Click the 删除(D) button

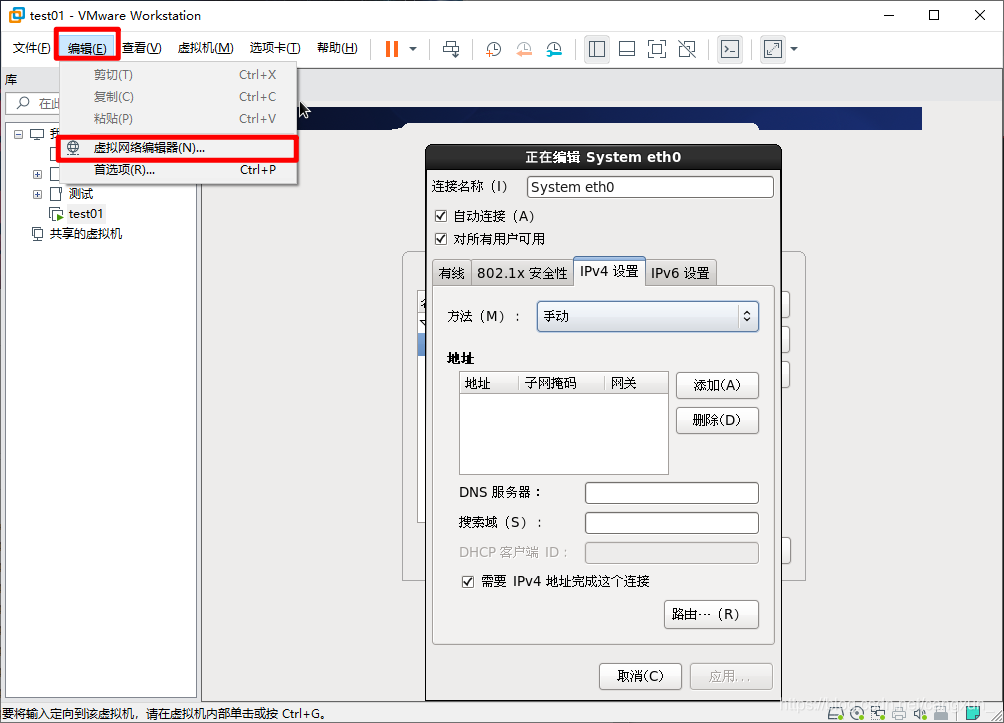717,421
